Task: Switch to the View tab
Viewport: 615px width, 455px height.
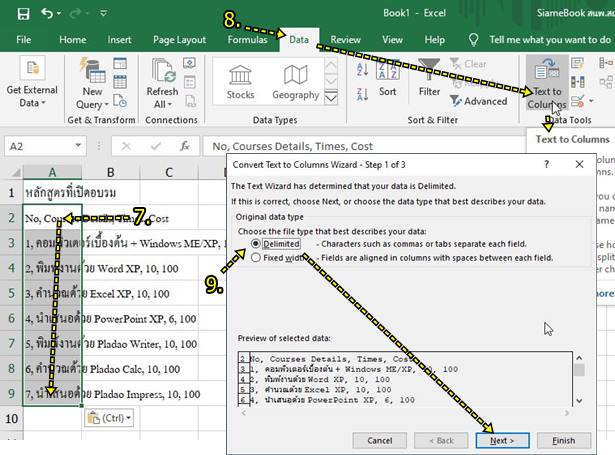Action: coord(392,40)
